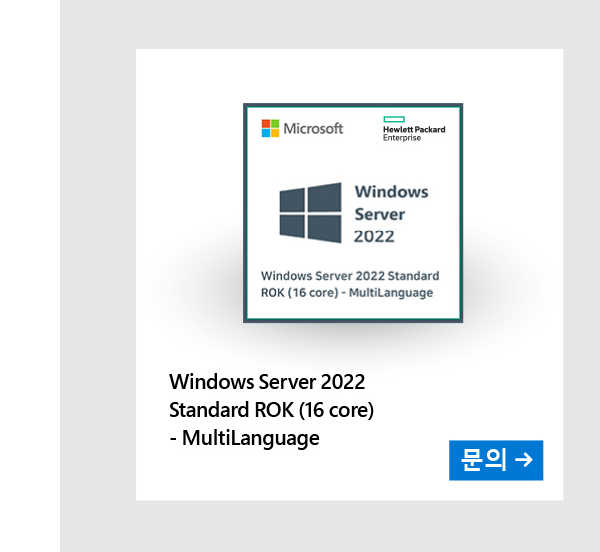
Task: Open the Windows Server 2022 product box thumbnail
Action: [353, 213]
